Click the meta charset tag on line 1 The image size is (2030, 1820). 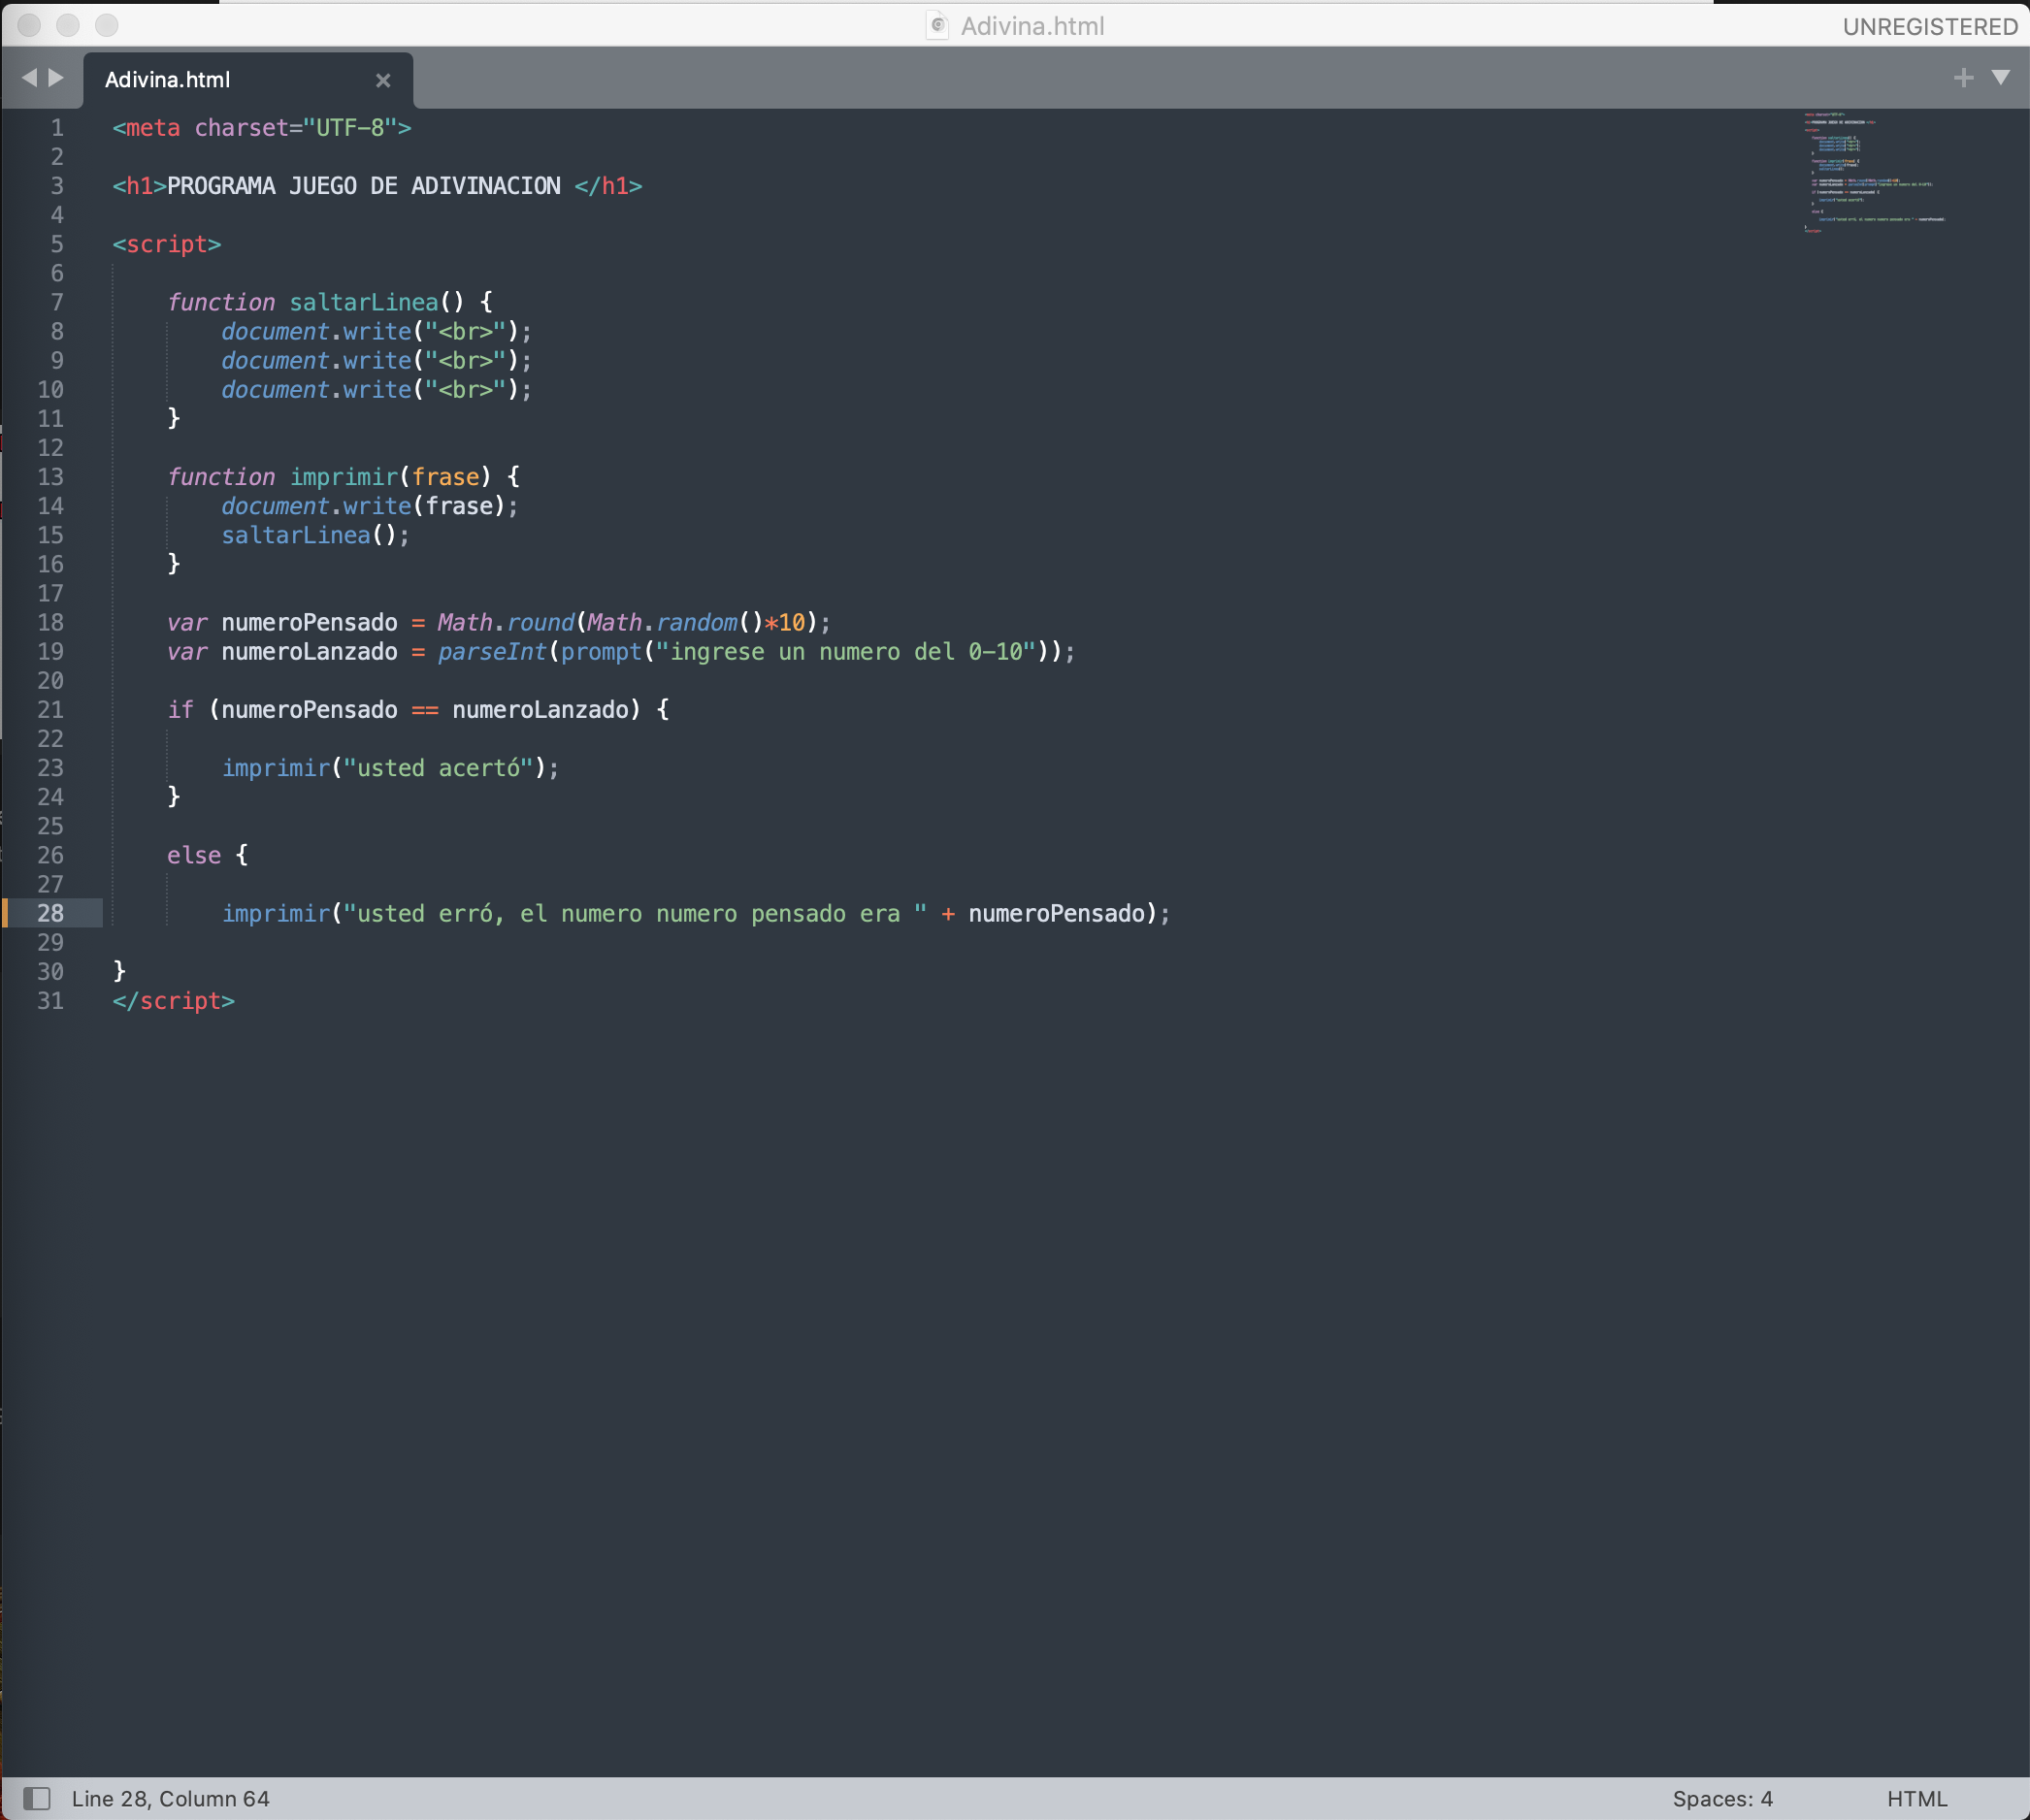click(262, 128)
